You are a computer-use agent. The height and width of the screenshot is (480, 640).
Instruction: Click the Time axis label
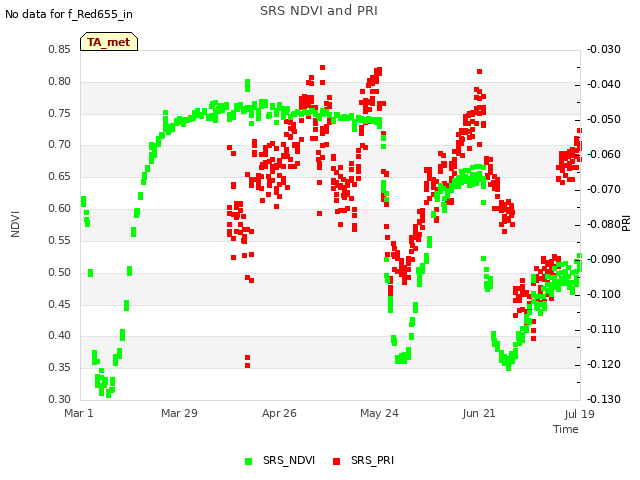(566, 429)
